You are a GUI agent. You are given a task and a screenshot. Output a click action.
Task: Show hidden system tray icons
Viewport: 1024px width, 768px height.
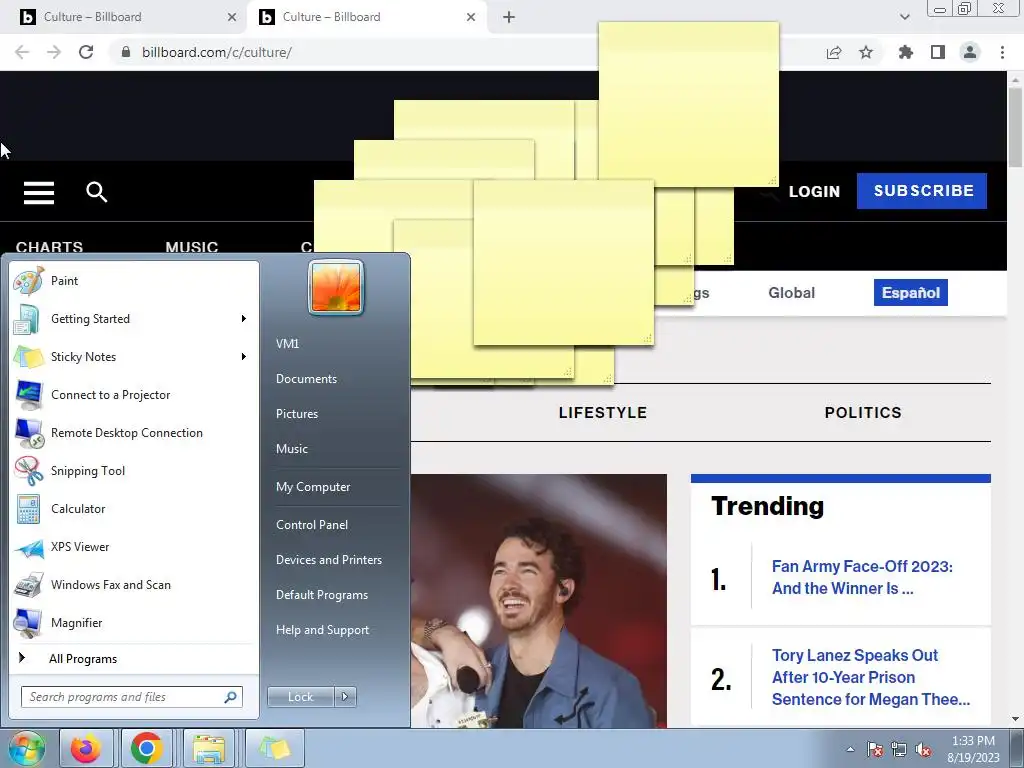click(x=850, y=749)
